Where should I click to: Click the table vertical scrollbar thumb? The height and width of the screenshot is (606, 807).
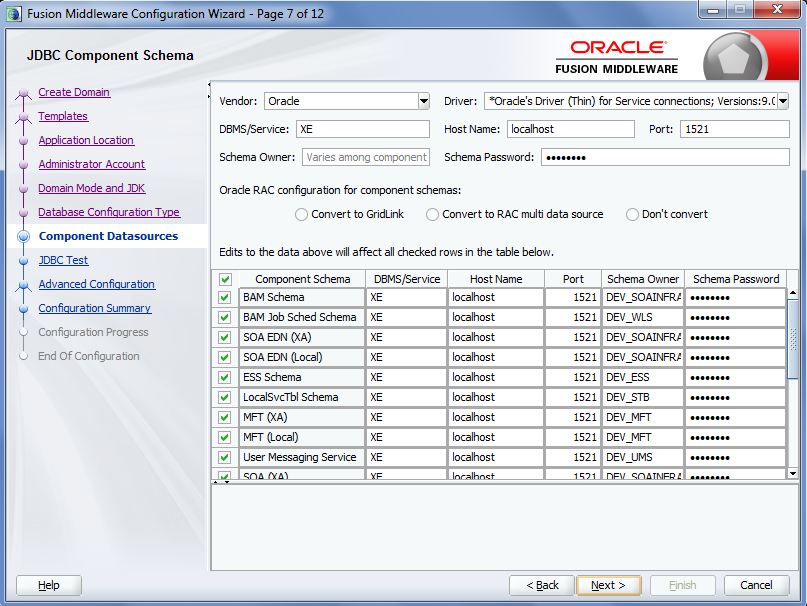[x=793, y=339]
